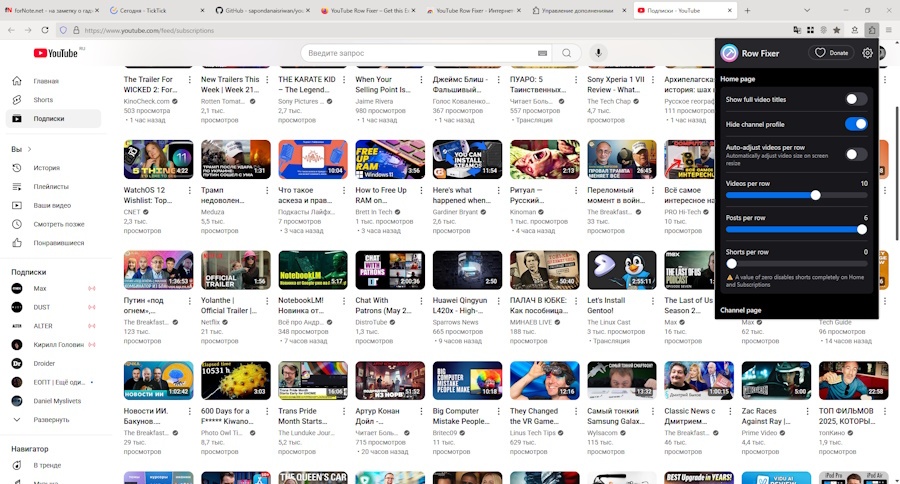Open the They Changed the VR Game thumbnail
The width and height of the screenshot is (900, 484).
tap(545, 380)
